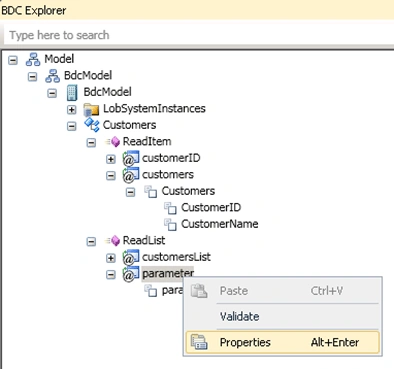
Task: Expand the customerID parameter node
Action: tap(111, 159)
